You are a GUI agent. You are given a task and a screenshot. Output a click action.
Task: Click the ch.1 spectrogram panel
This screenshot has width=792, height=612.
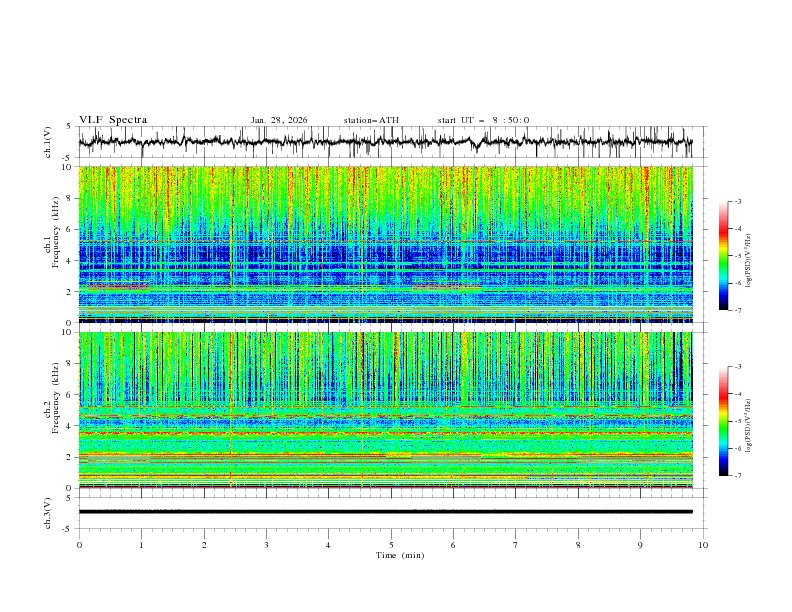click(x=386, y=244)
